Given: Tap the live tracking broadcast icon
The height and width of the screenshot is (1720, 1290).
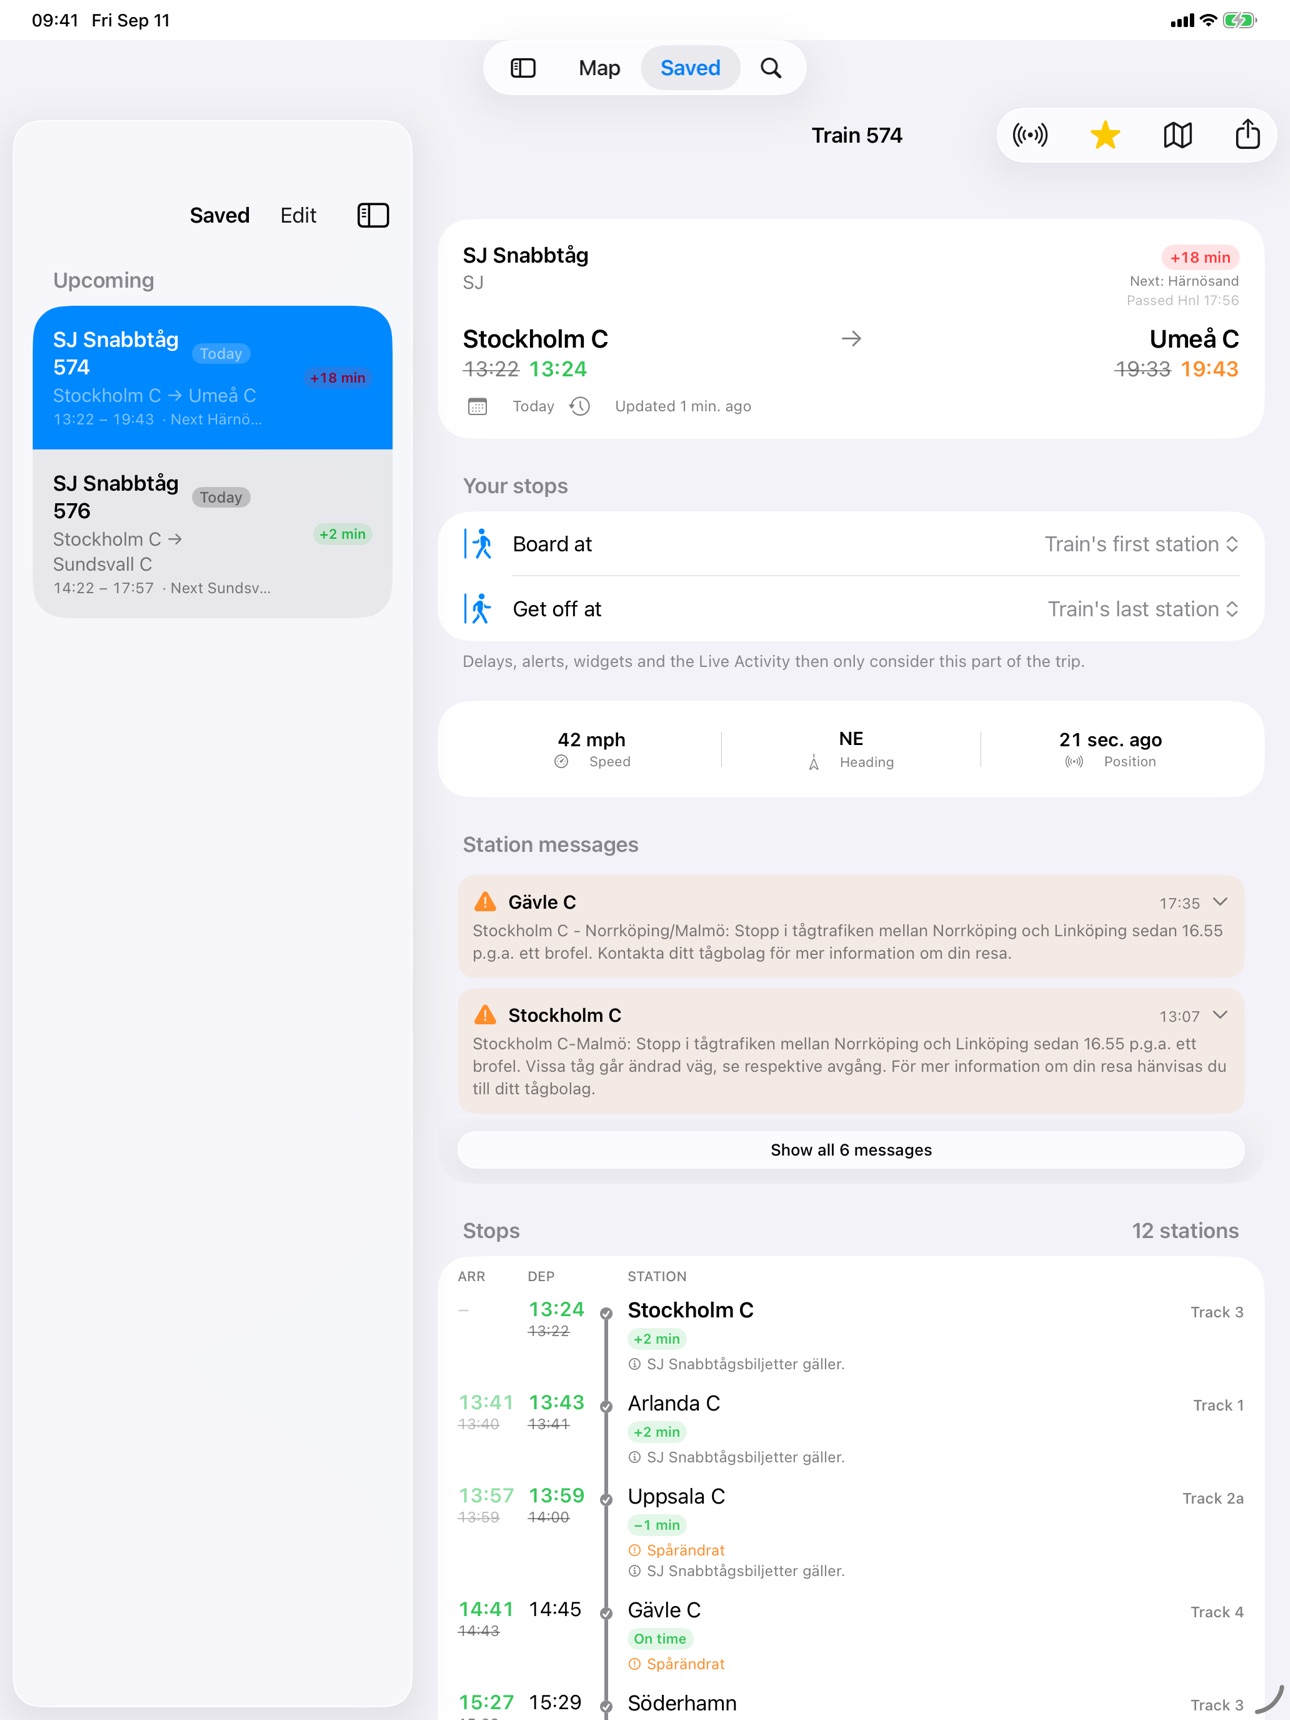Looking at the screenshot, I should click(1030, 135).
